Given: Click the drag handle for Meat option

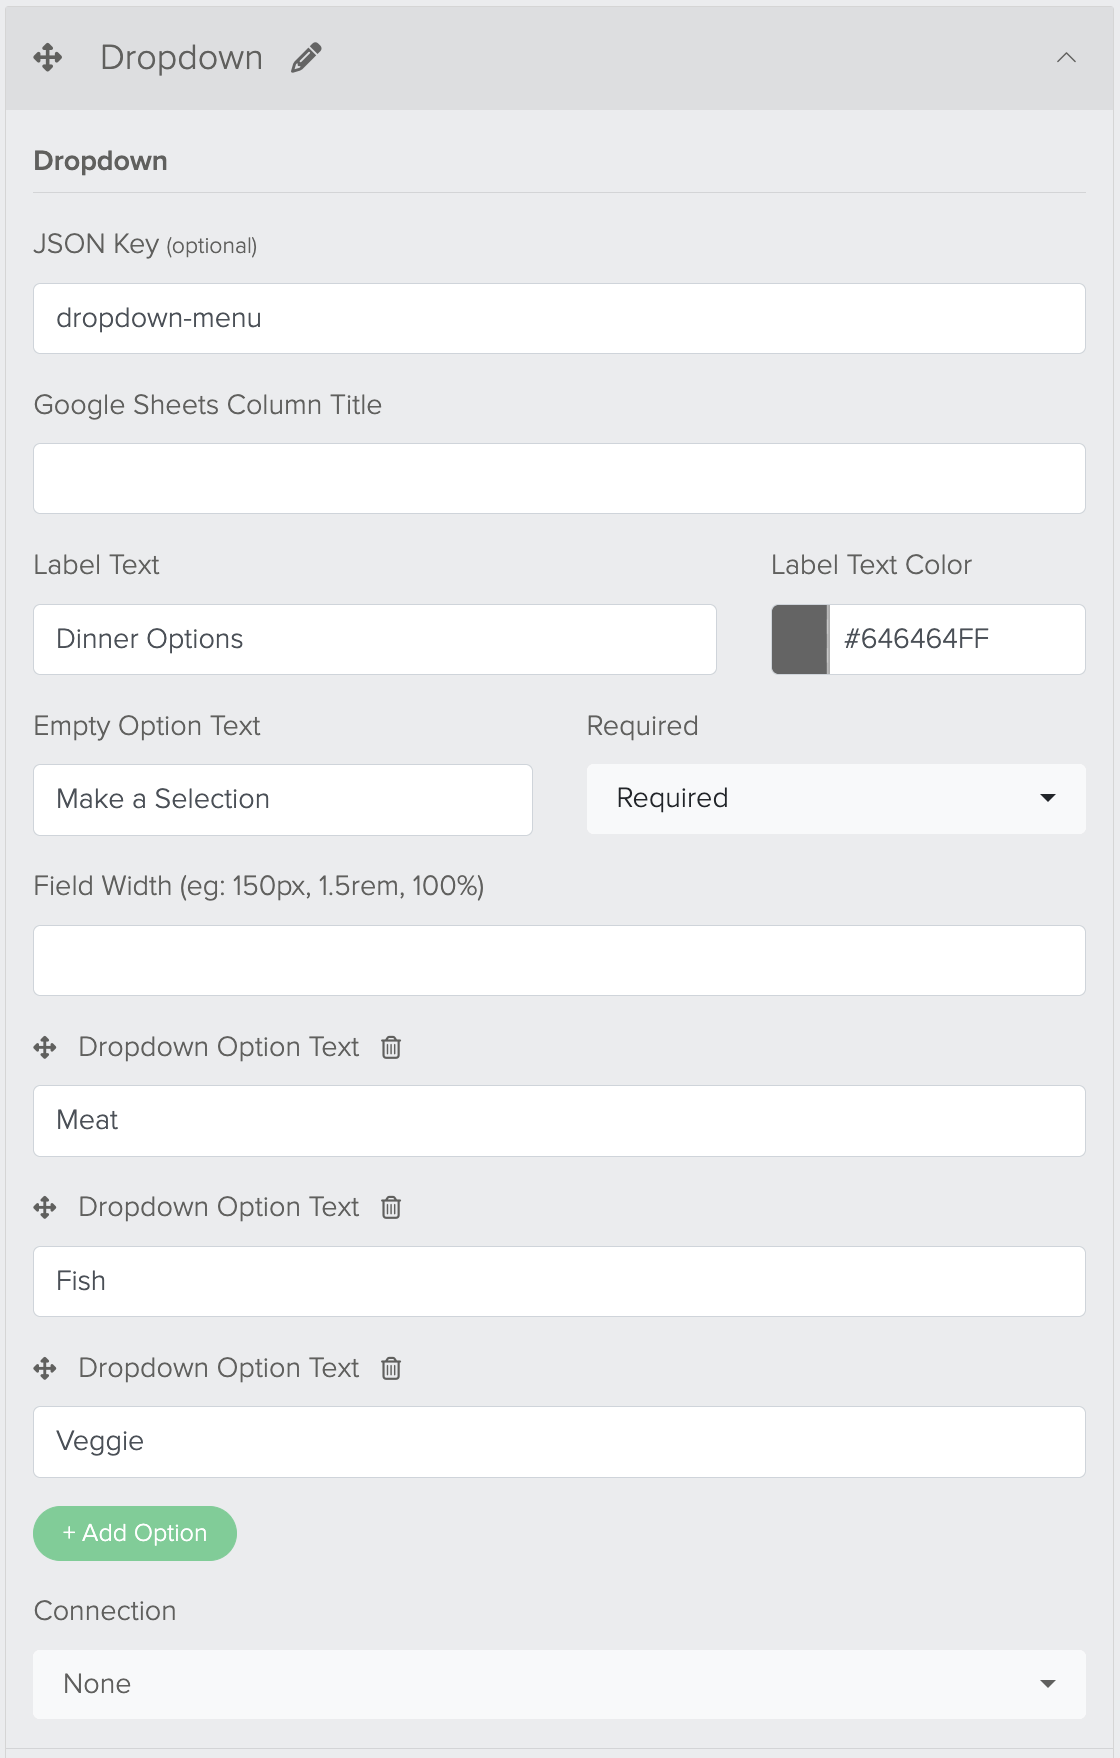Looking at the screenshot, I should click(x=45, y=1047).
